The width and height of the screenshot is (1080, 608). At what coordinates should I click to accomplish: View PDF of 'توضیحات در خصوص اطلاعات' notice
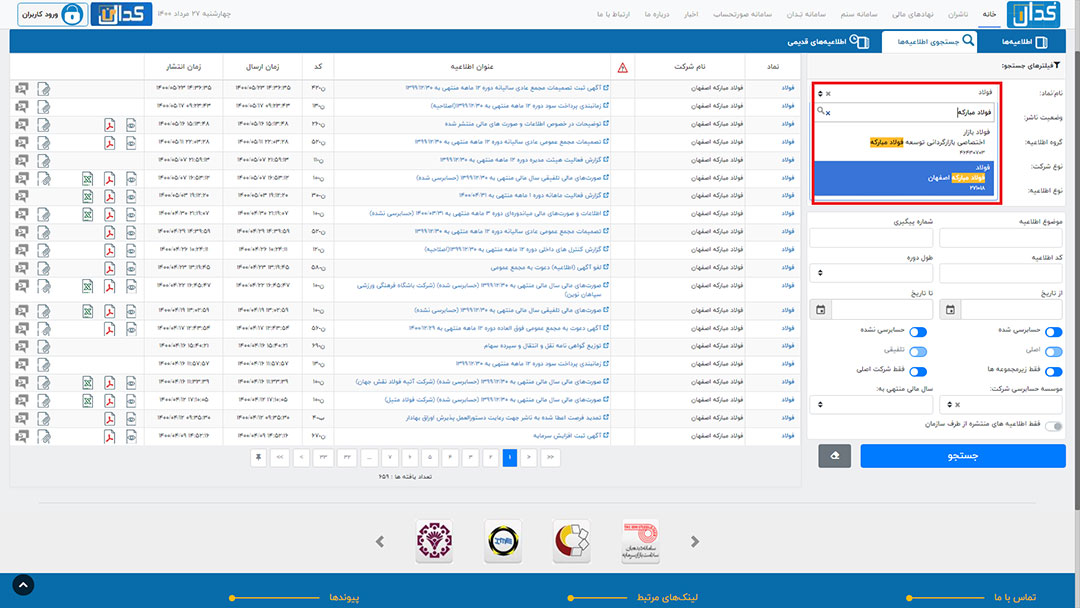point(110,125)
